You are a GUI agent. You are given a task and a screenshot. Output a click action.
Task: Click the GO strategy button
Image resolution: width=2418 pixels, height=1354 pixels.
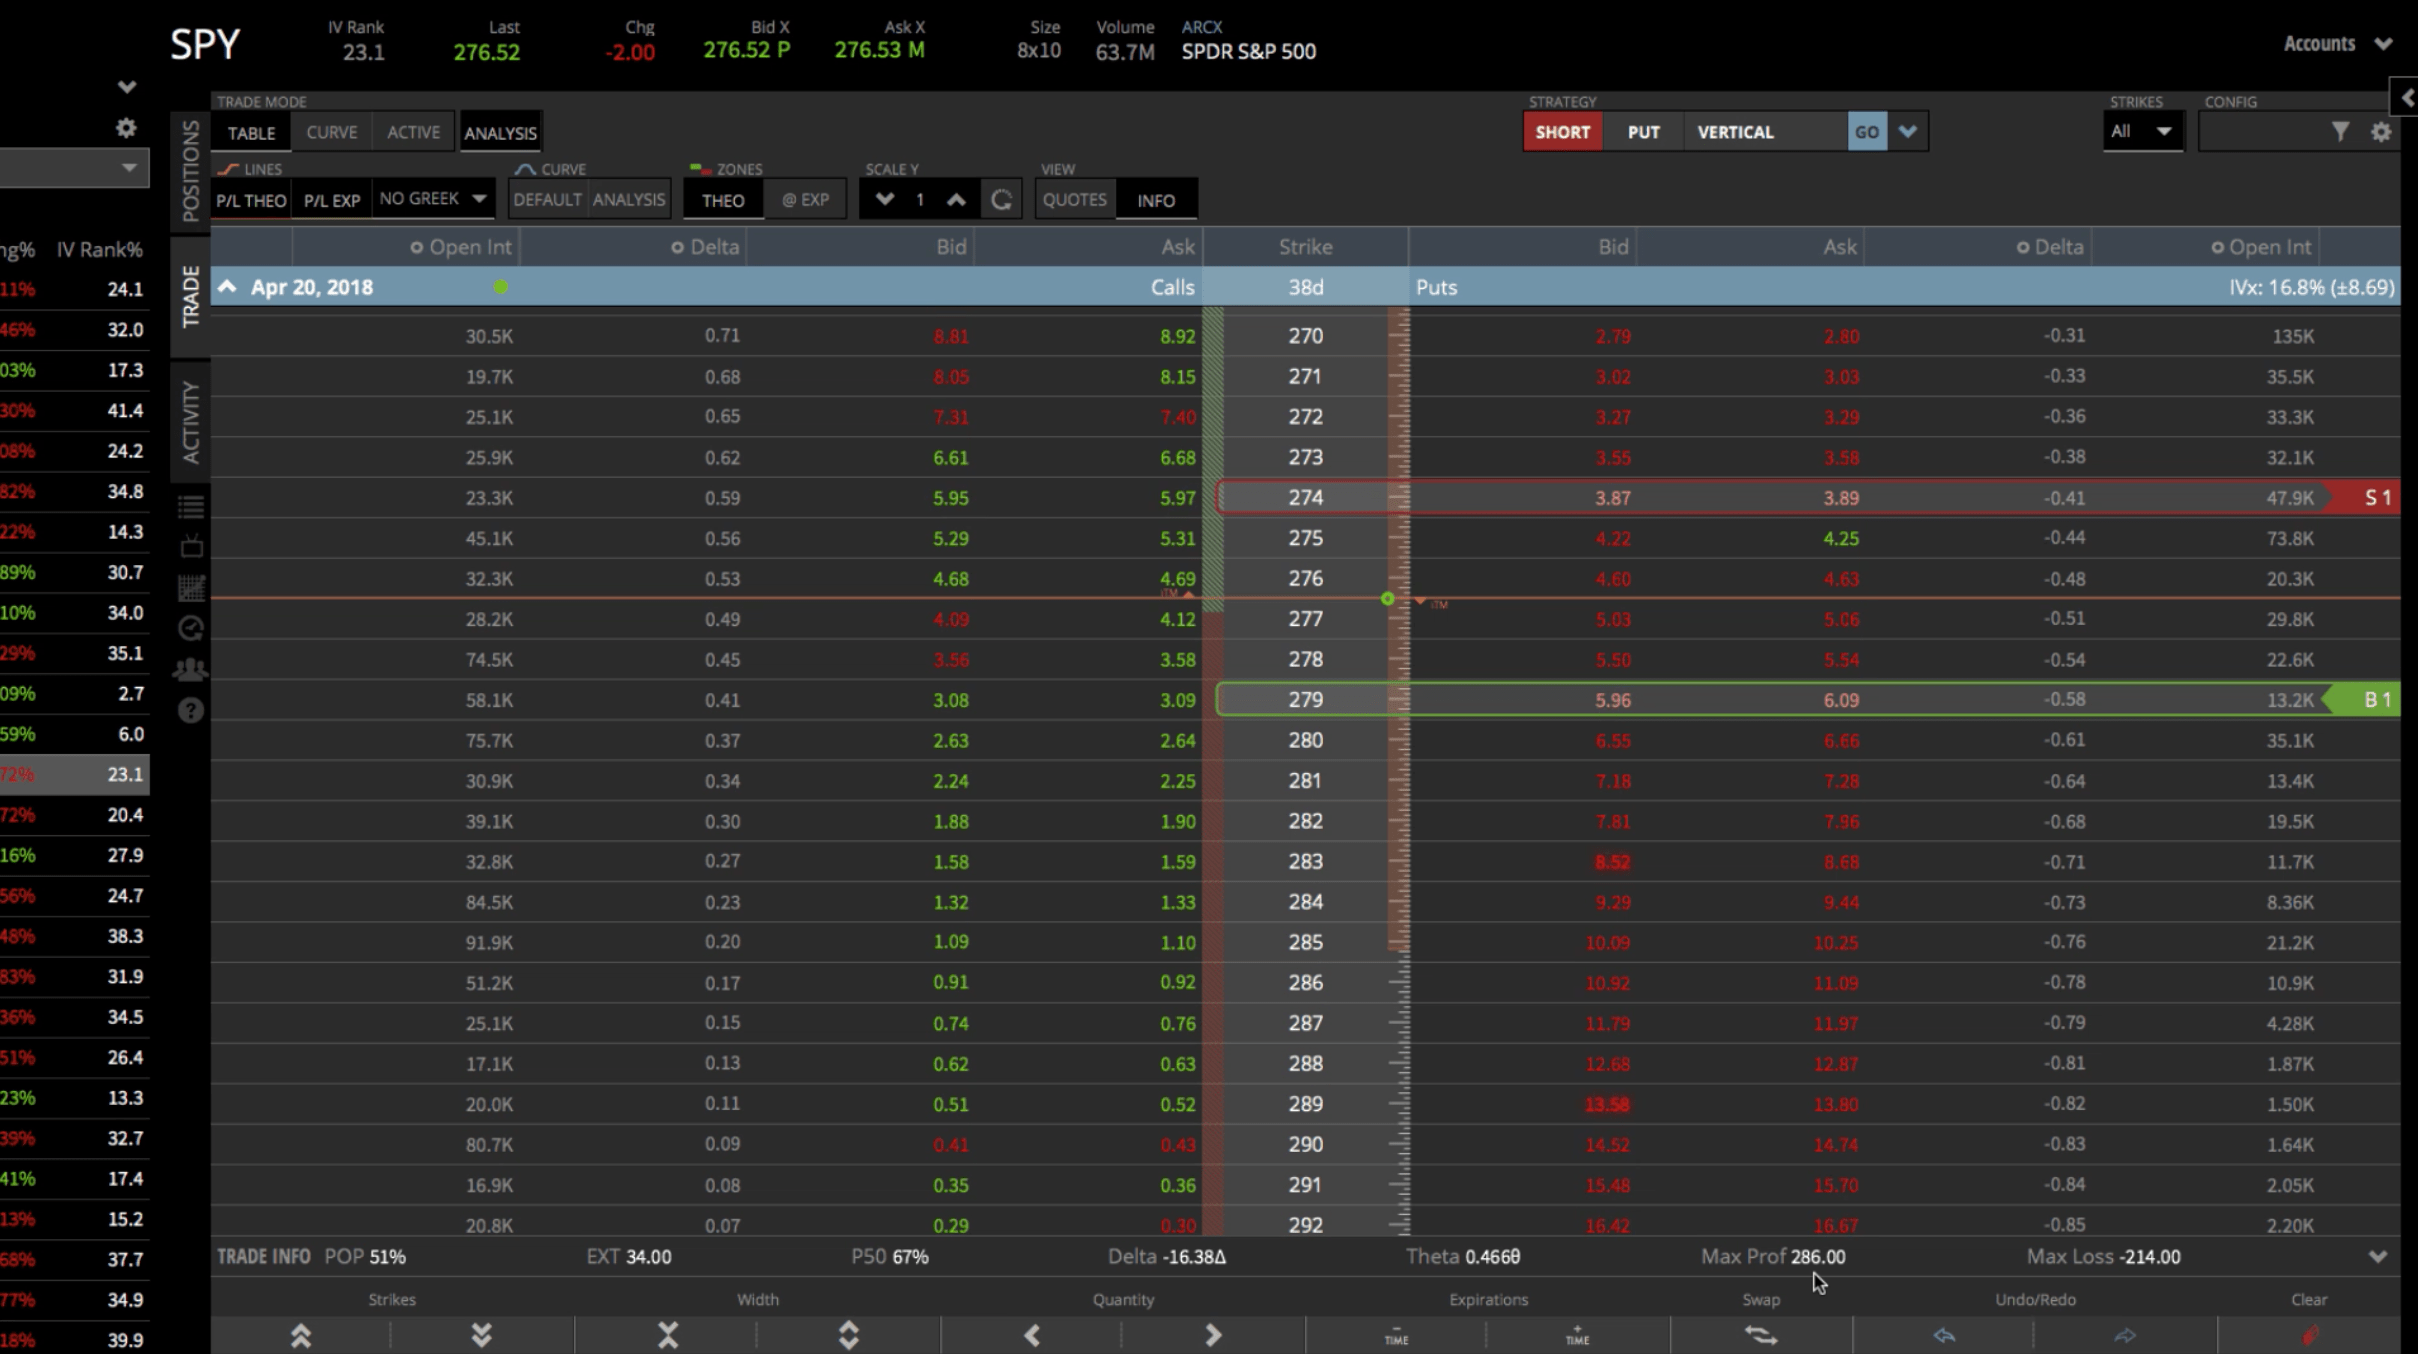tap(1867, 132)
